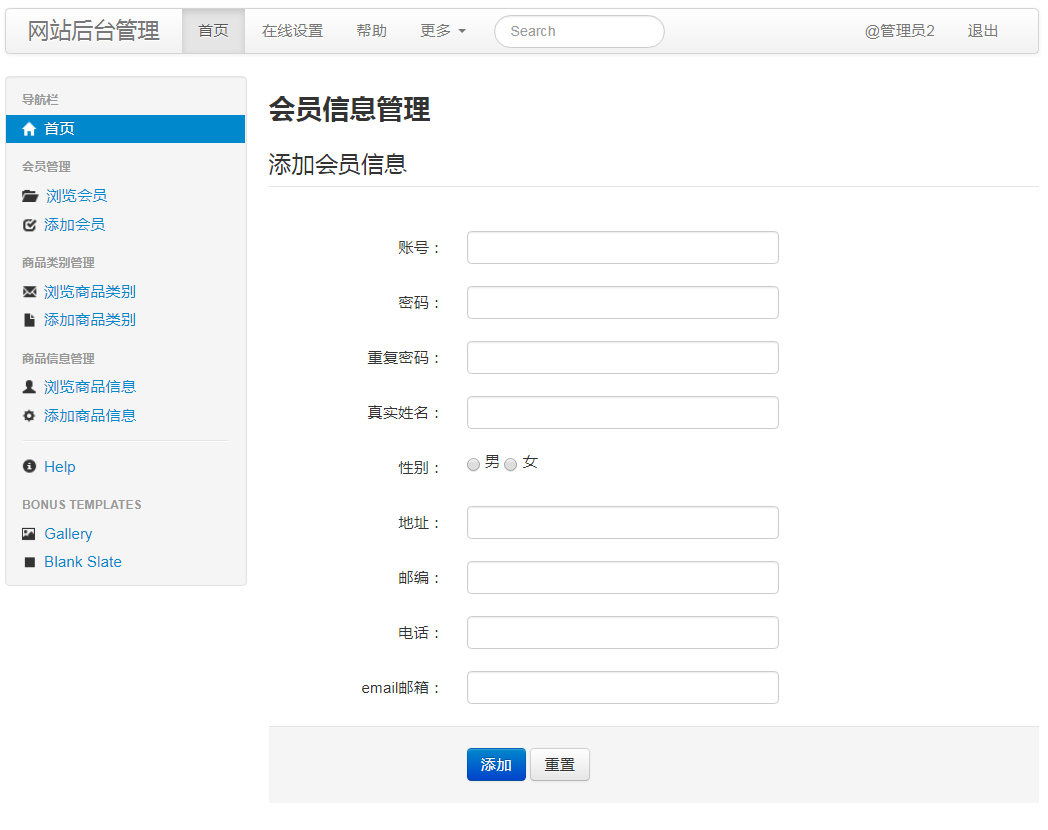Click the folder icon next to 浏览会员
The image size is (1048, 830).
pos(29,196)
